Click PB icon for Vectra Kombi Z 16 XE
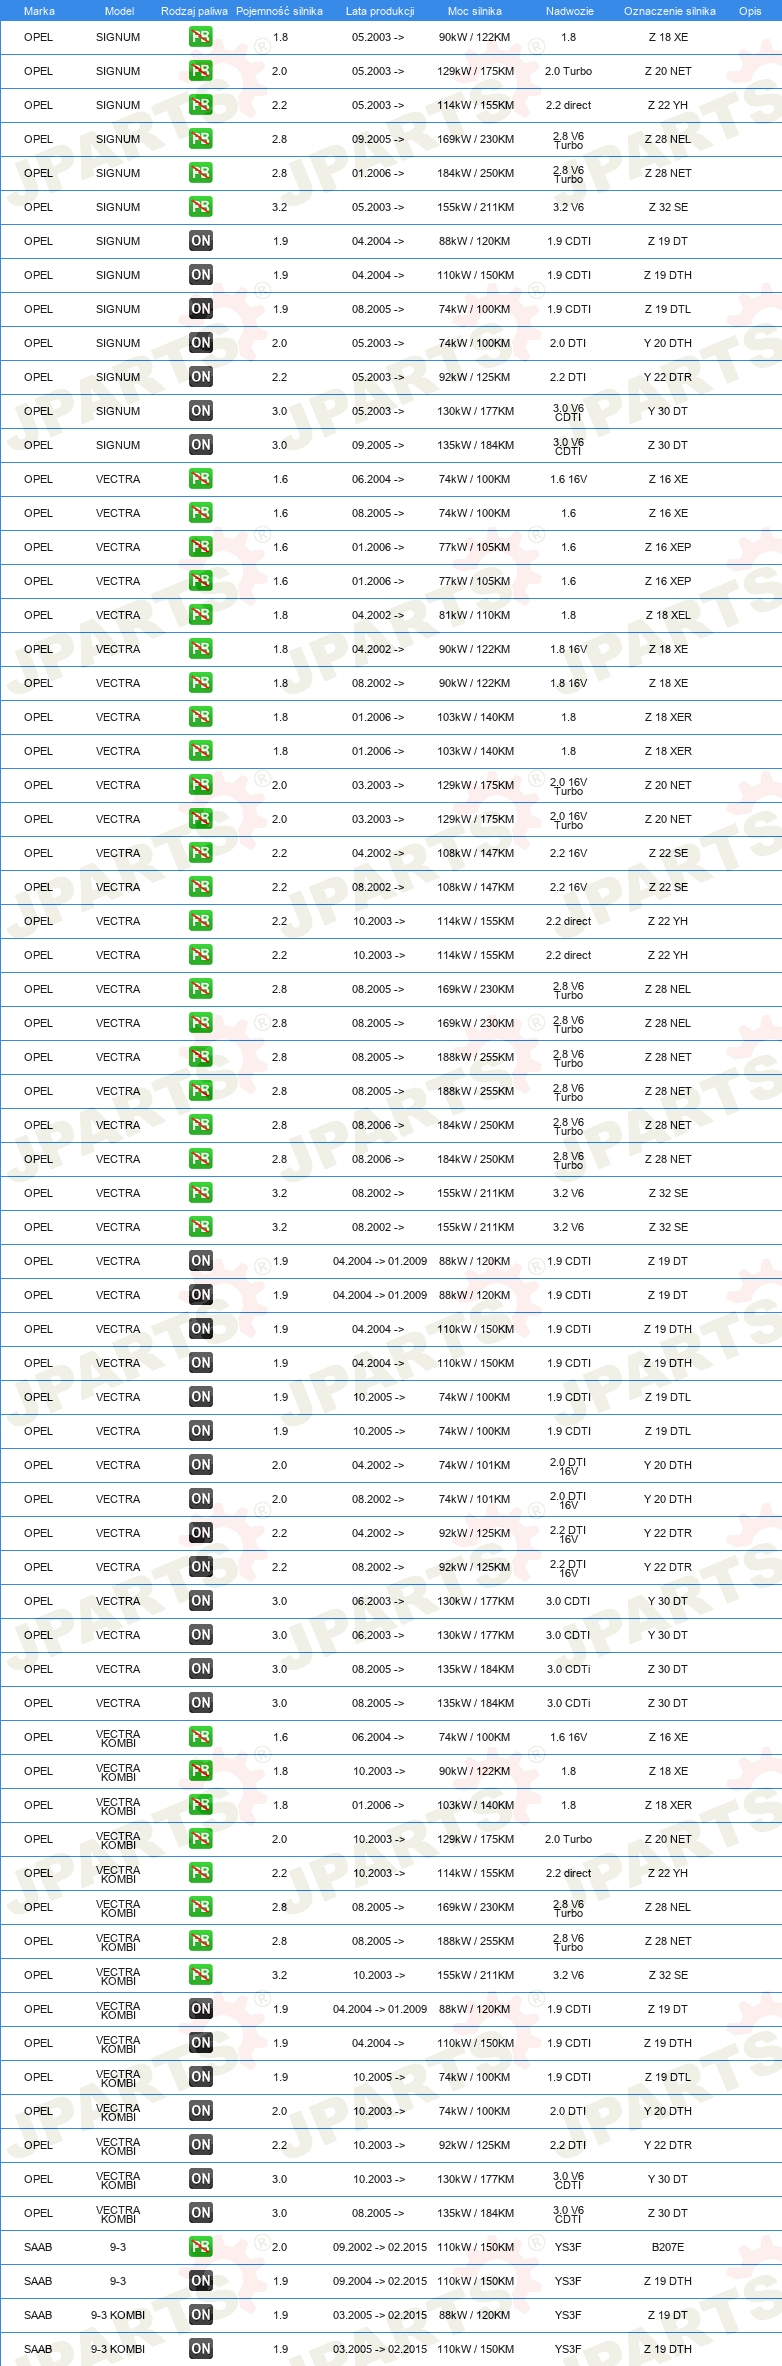This screenshot has height=2366, width=782. [x=200, y=1737]
